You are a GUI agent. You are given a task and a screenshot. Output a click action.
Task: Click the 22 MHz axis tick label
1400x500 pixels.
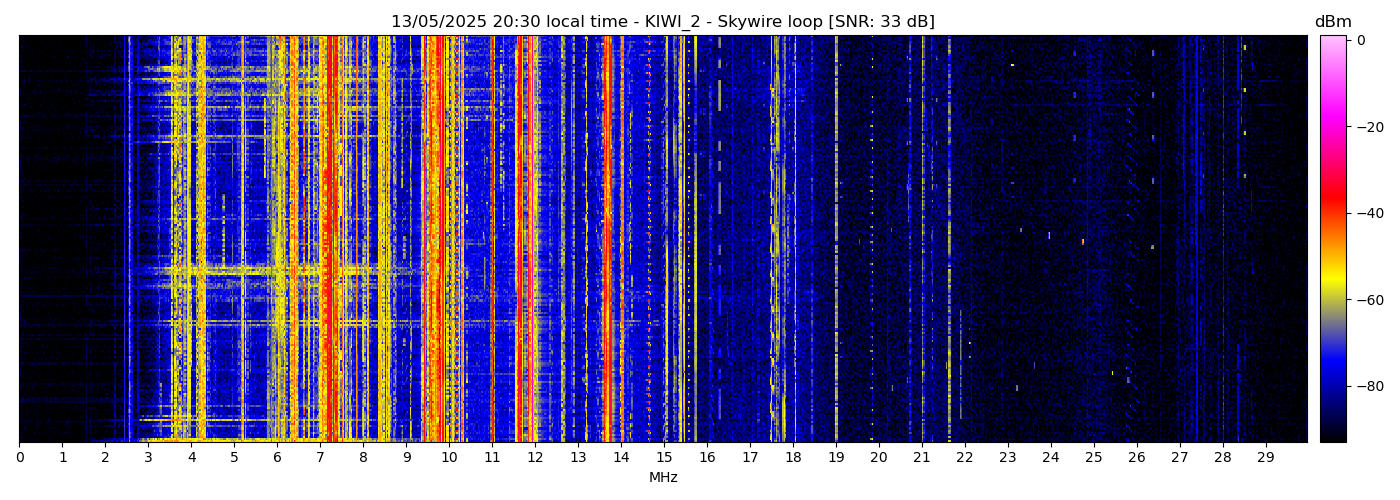965,458
